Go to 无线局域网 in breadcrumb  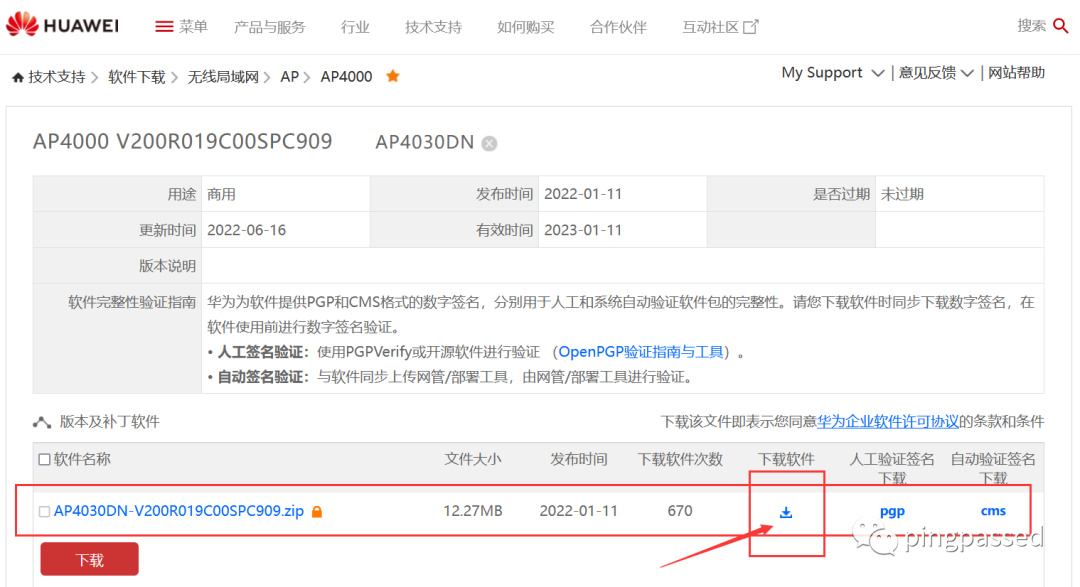click(x=223, y=77)
